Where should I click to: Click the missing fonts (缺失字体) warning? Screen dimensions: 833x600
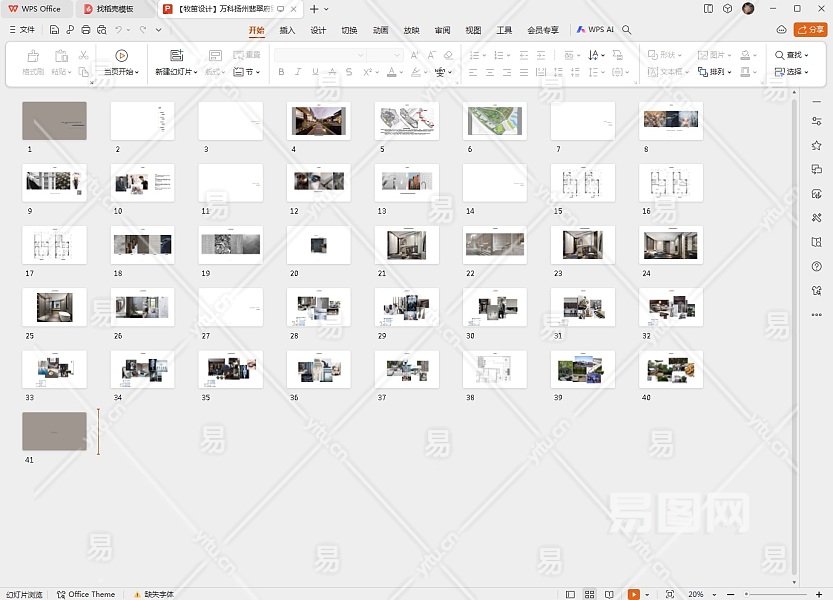click(152, 594)
